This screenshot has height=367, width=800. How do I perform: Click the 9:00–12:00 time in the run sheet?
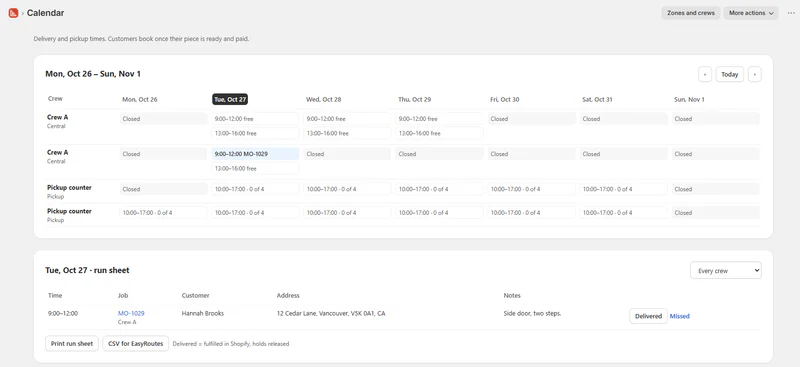click(63, 313)
